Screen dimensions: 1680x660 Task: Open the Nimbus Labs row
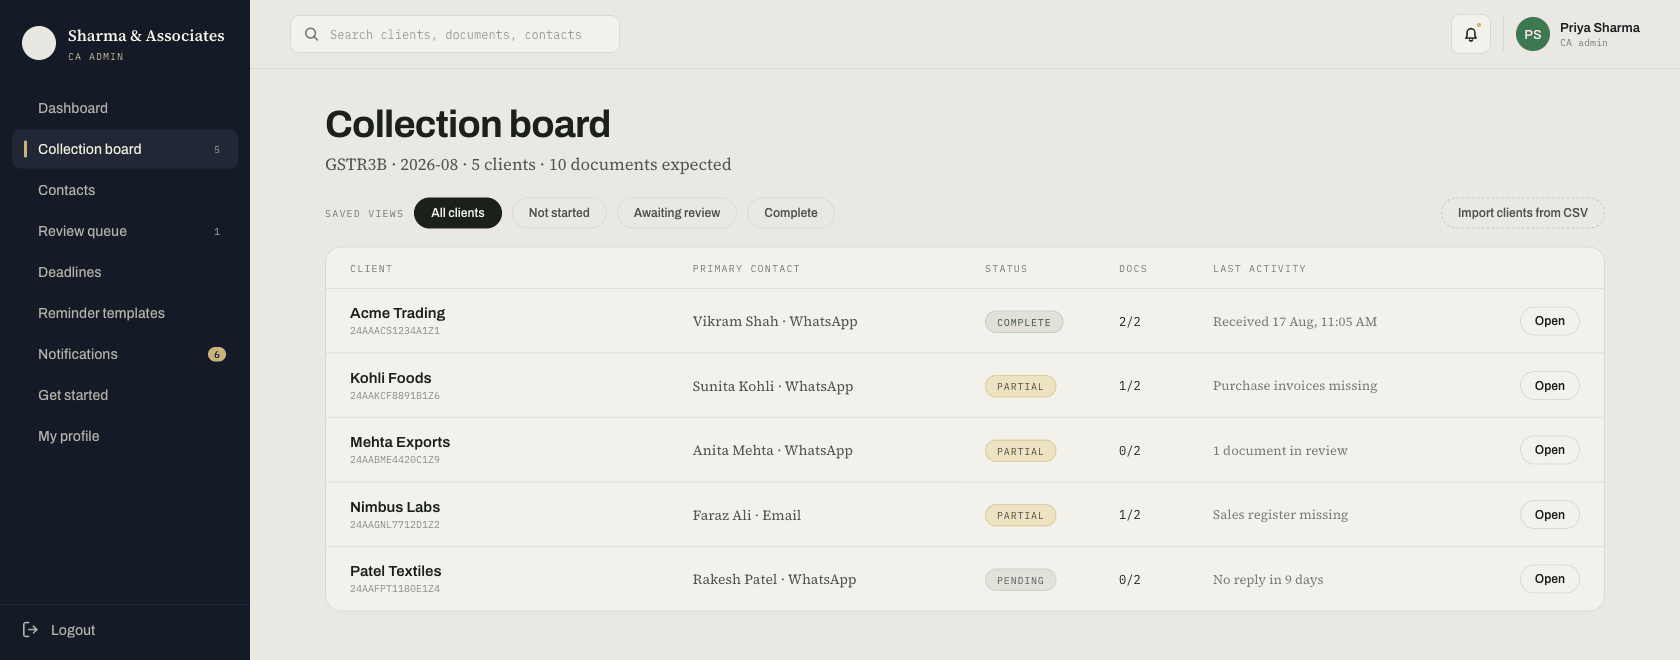point(1550,515)
